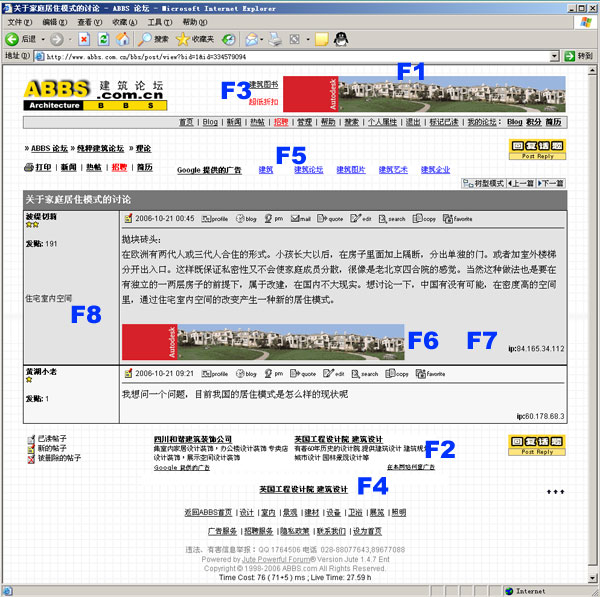The height and width of the screenshot is (597, 600).
Task: Click the 下一篇 next topic link
Action: 551,184
